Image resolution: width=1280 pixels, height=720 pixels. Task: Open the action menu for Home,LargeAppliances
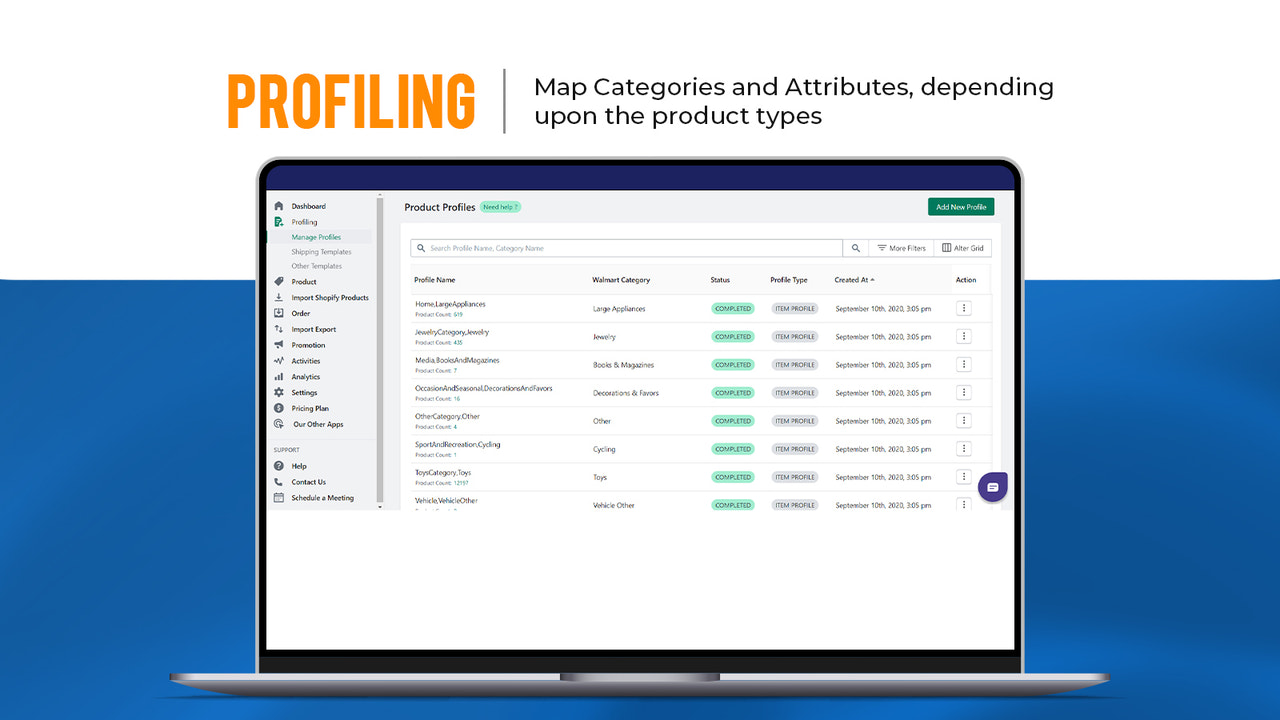[x=963, y=308]
